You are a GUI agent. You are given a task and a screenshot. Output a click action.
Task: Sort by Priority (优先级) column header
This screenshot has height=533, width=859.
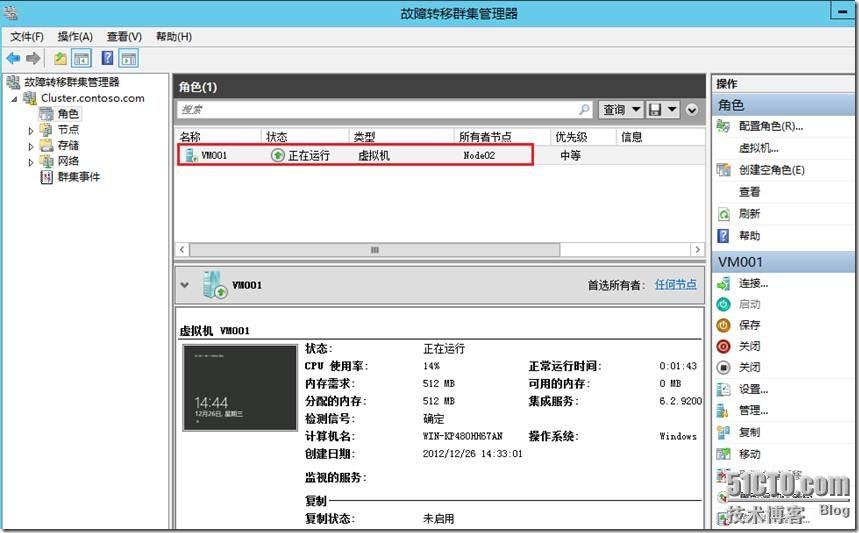[583, 137]
